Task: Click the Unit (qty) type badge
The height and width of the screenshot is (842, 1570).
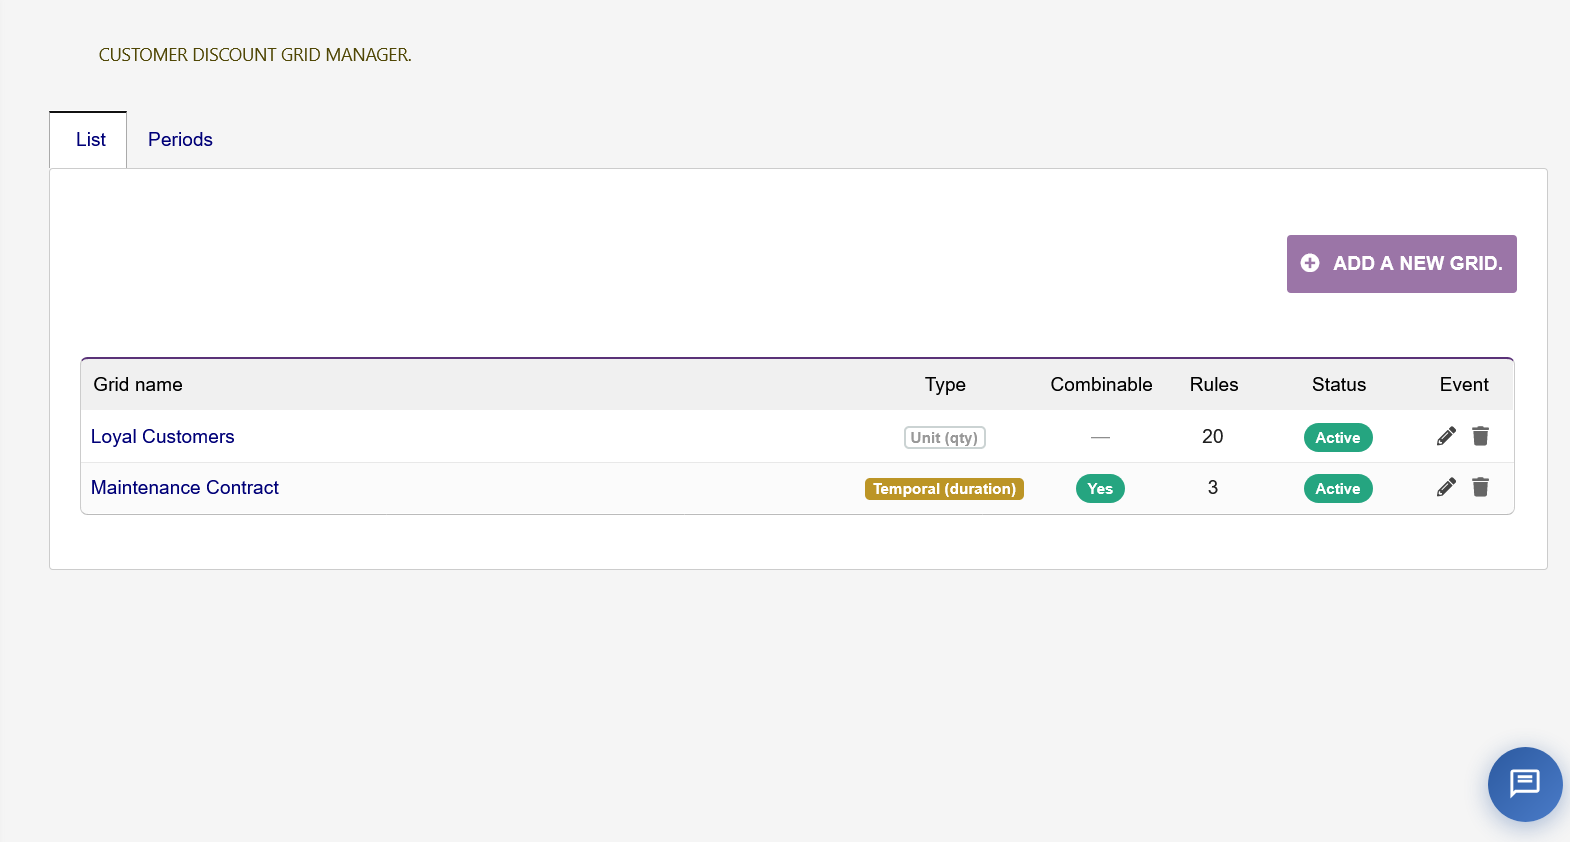Action: tap(945, 438)
